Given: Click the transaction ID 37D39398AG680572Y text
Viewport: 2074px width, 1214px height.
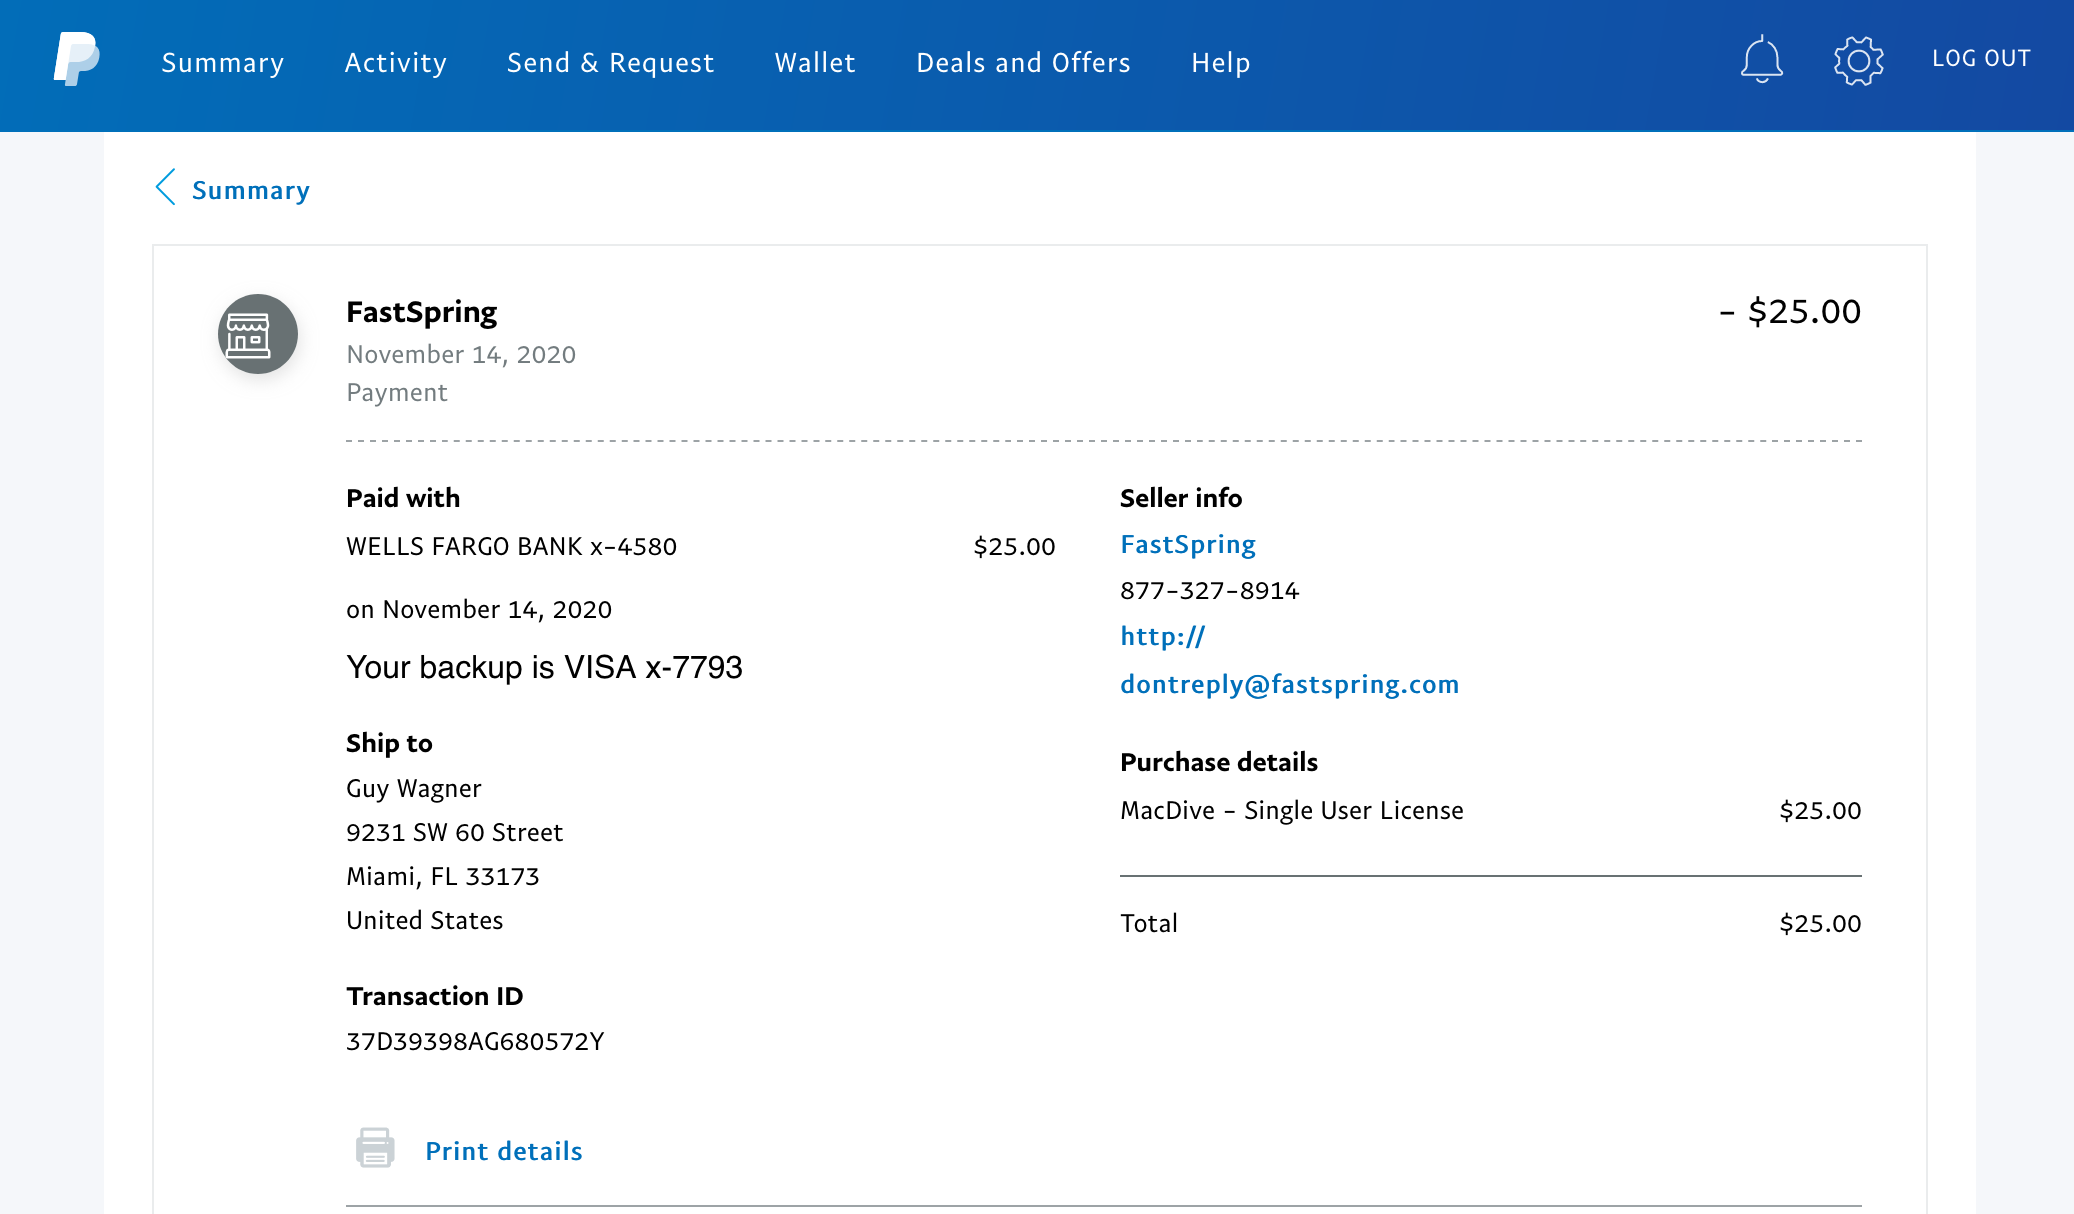Looking at the screenshot, I should (475, 1041).
